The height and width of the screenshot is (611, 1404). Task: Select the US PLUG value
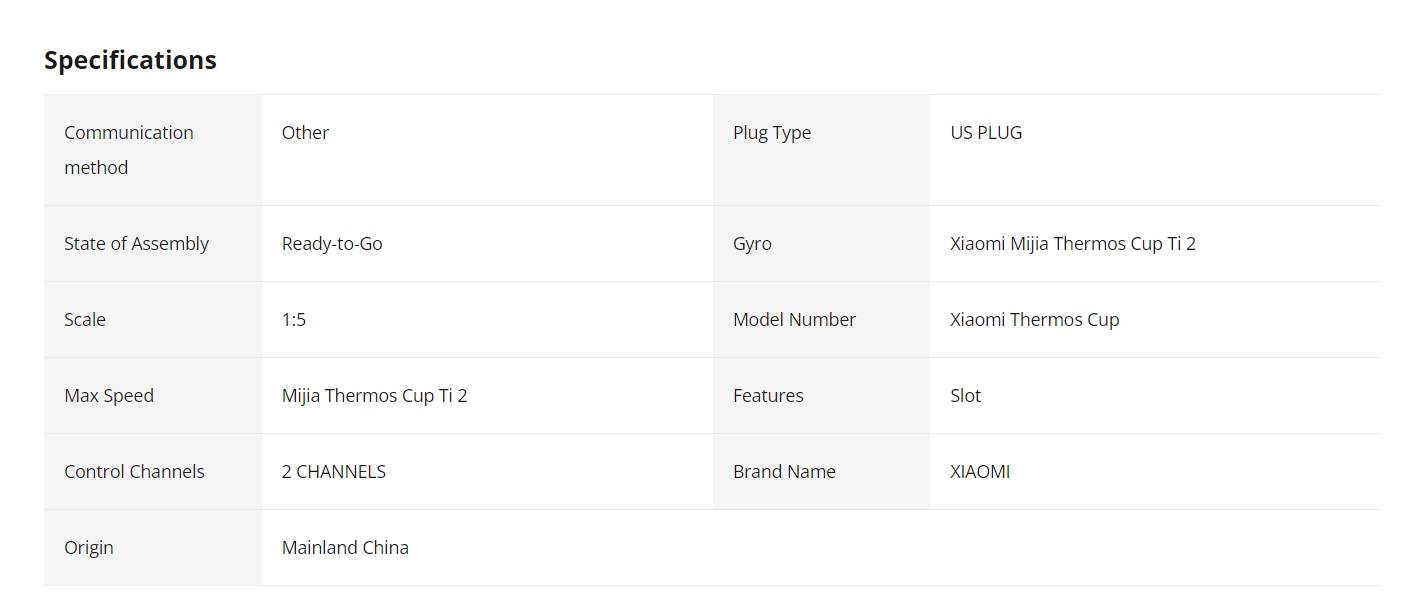tap(986, 133)
